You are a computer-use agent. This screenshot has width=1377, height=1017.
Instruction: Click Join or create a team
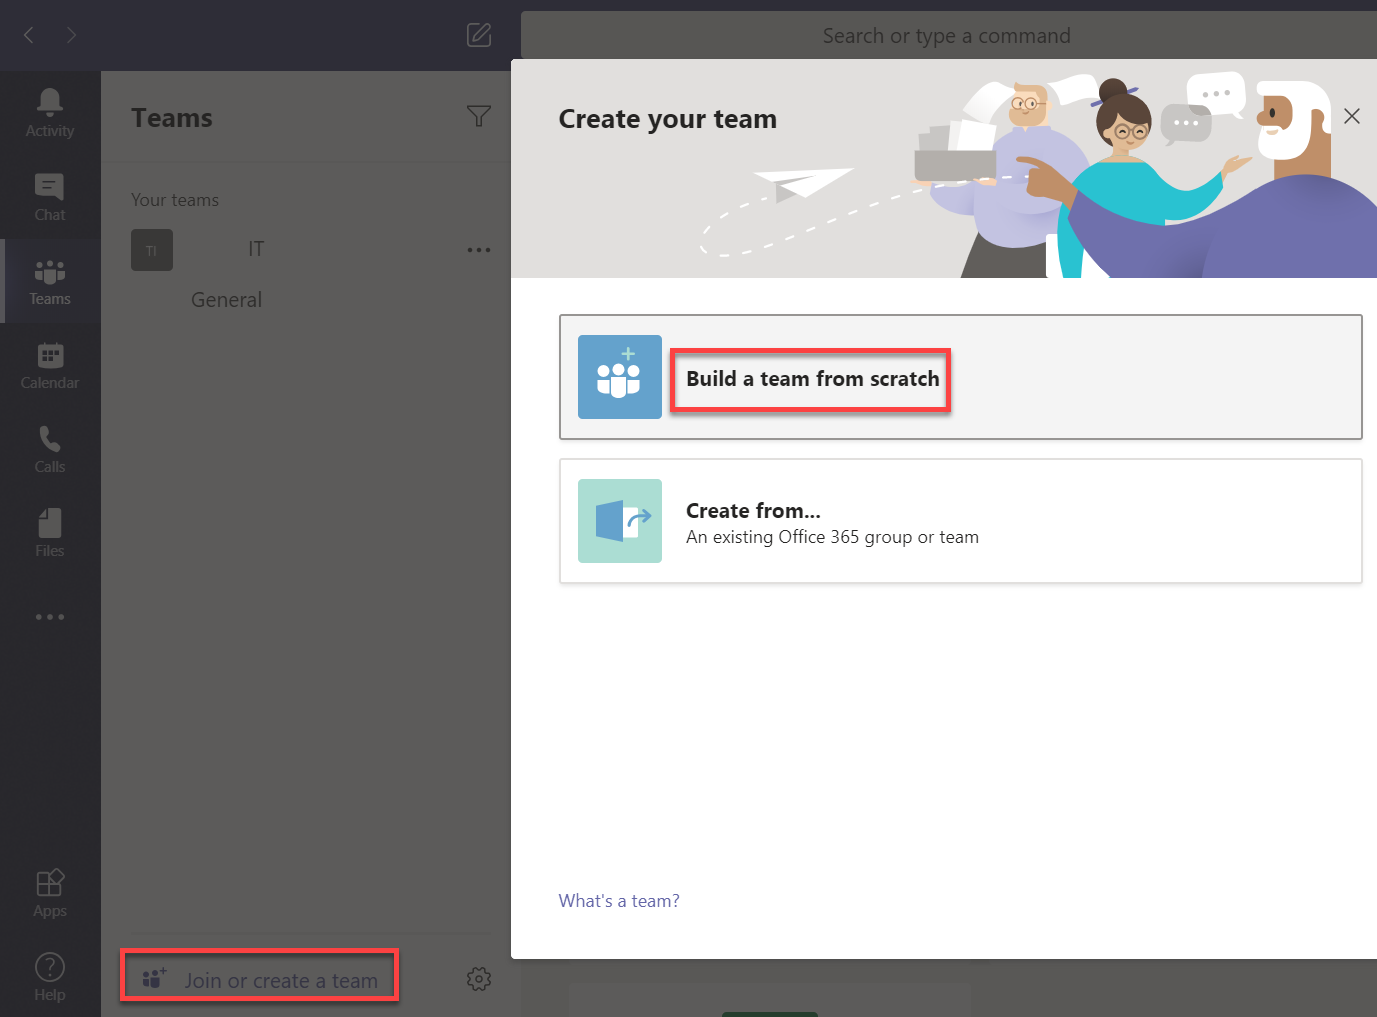point(260,980)
